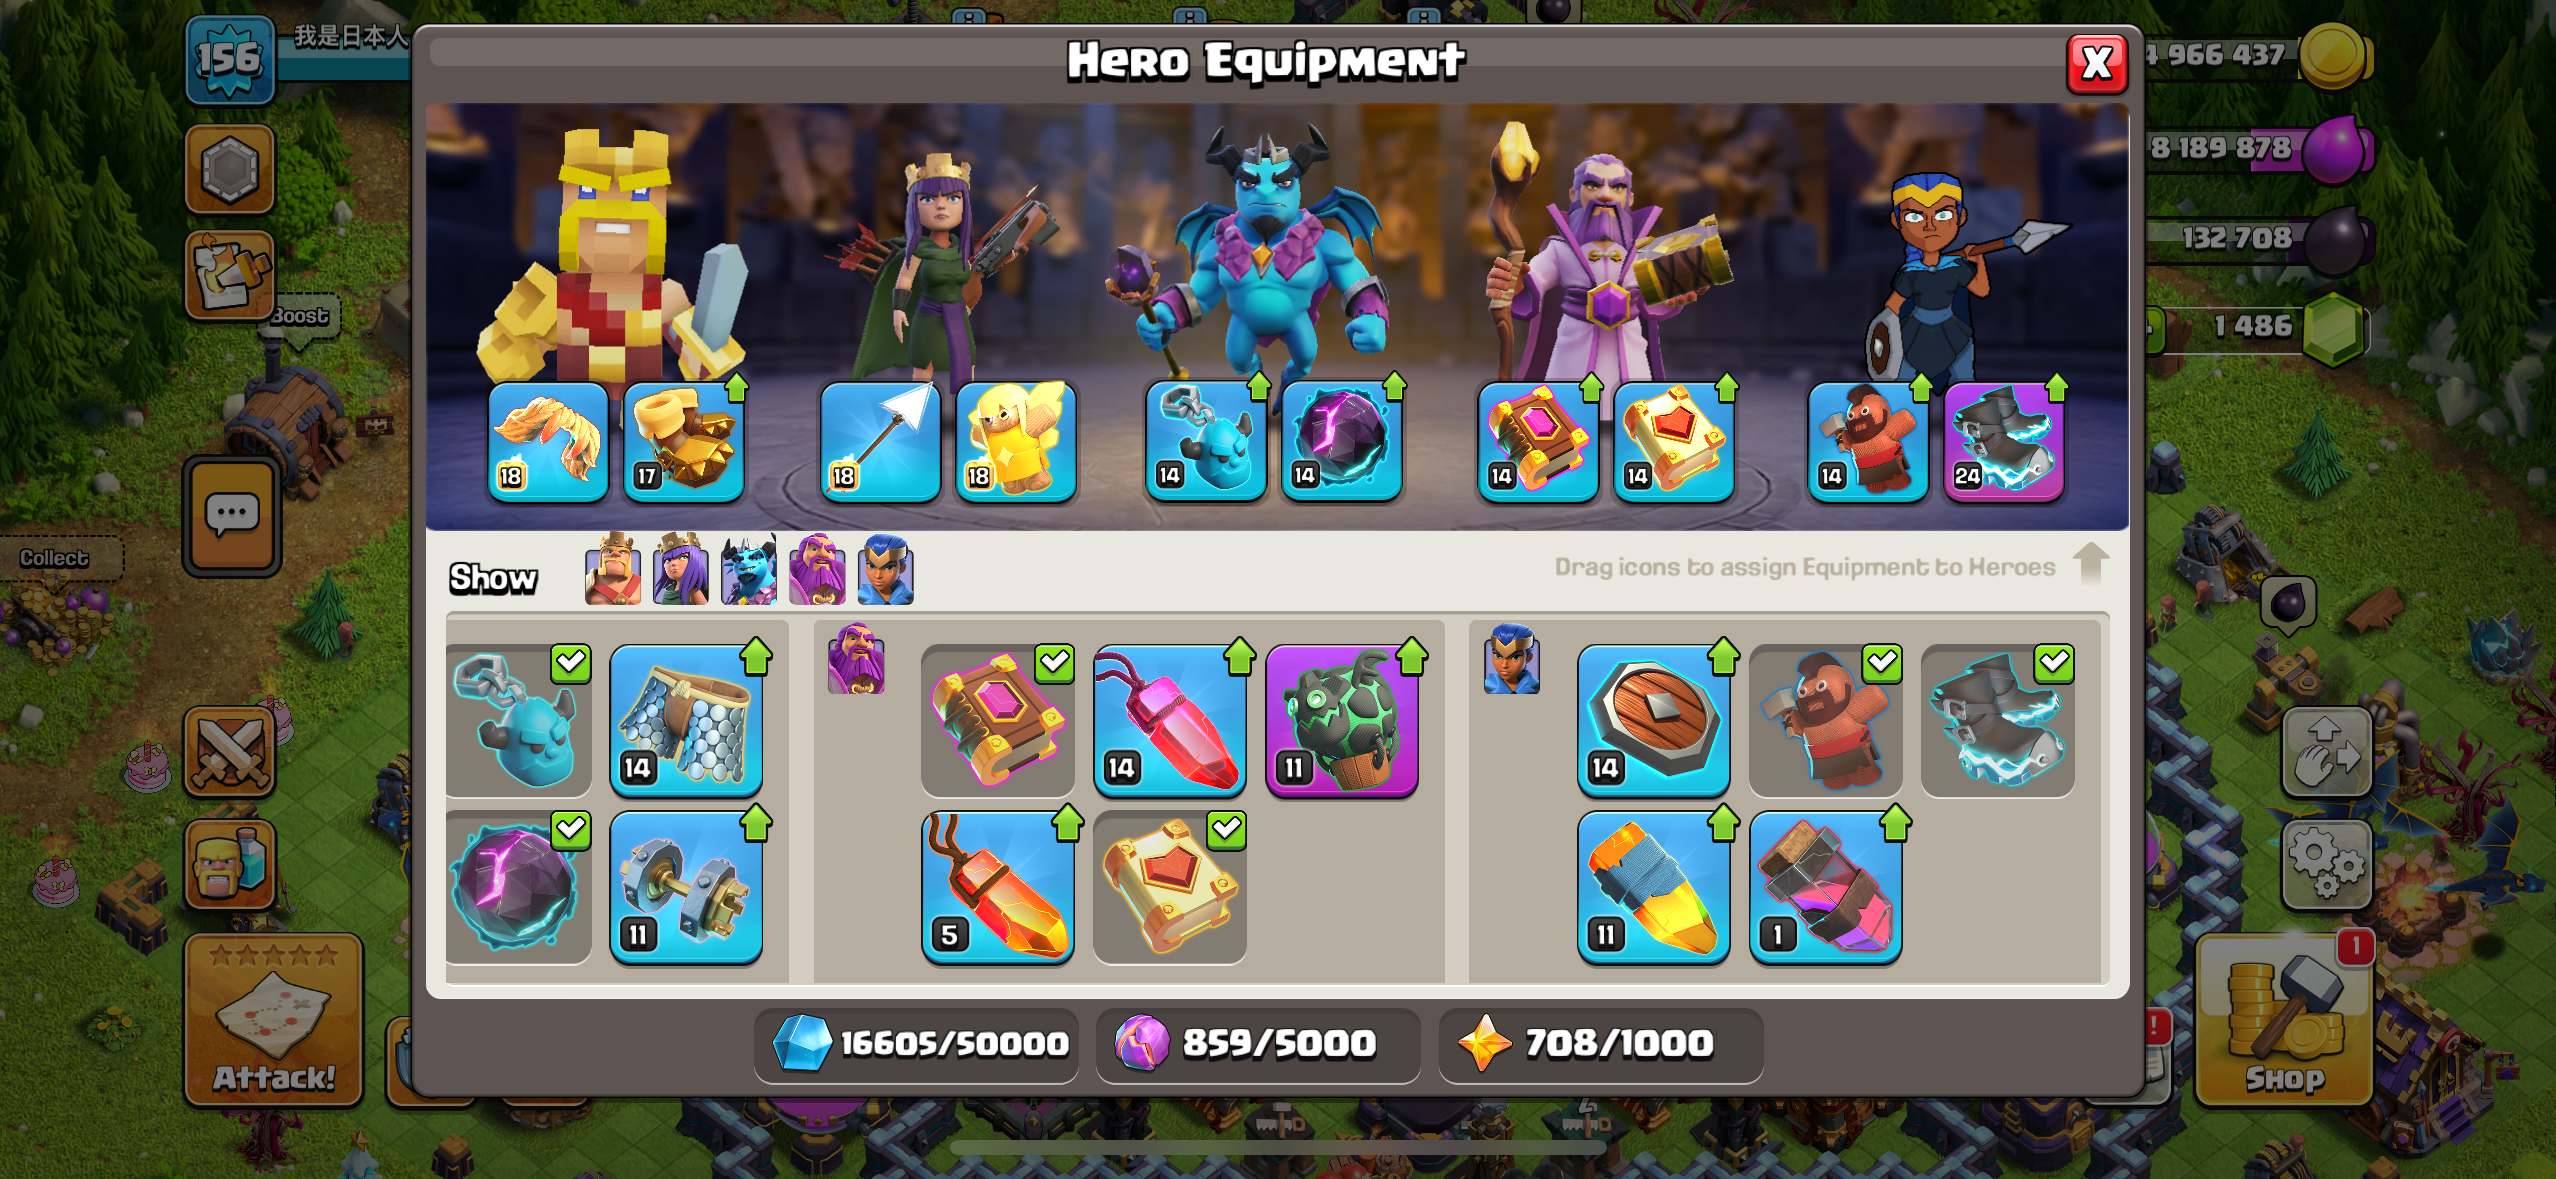Select the level 14 Metal Pants equipment

tap(686, 720)
